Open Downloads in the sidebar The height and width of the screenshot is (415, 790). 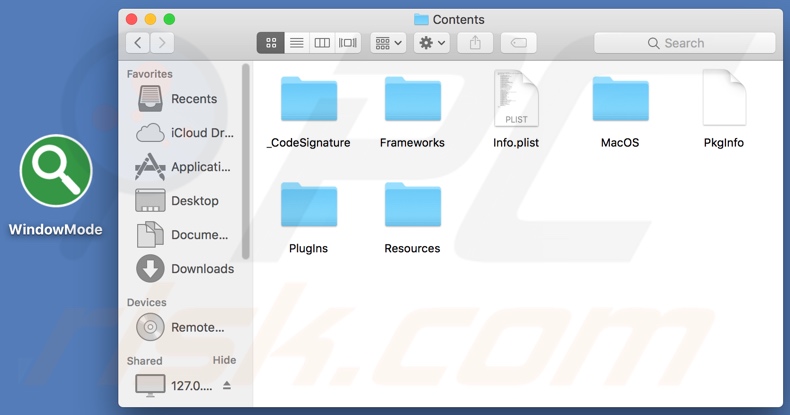183,268
